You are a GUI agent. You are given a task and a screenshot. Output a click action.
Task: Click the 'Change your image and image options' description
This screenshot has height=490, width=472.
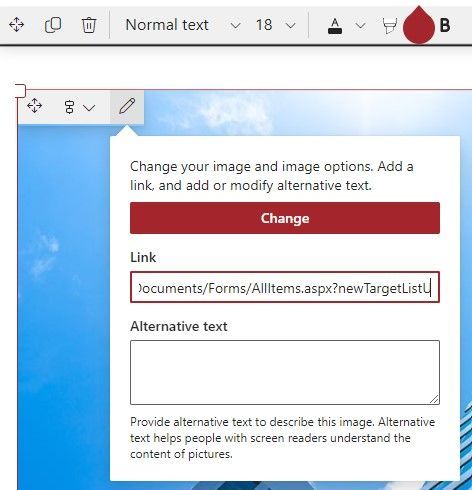coord(272,176)
